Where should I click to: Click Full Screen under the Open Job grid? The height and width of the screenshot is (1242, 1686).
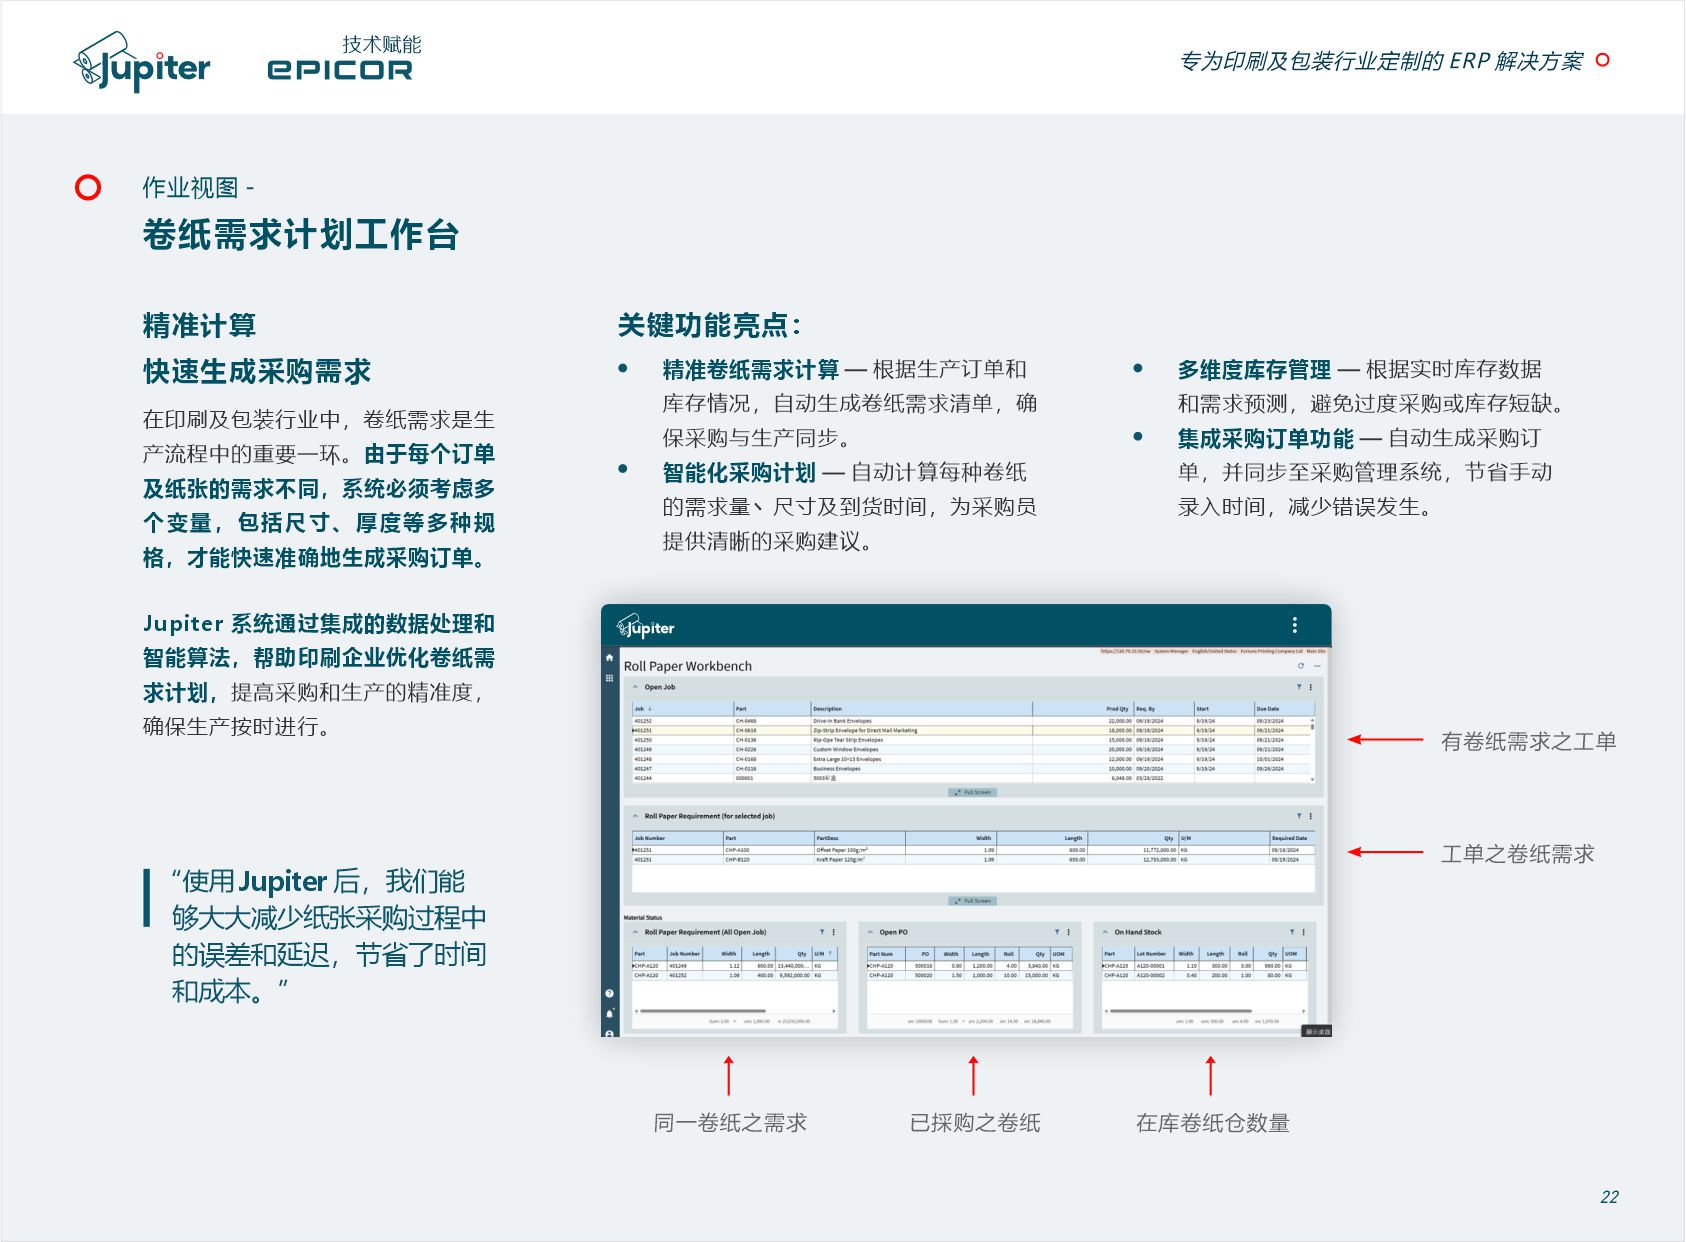click(x=972, y=792)
